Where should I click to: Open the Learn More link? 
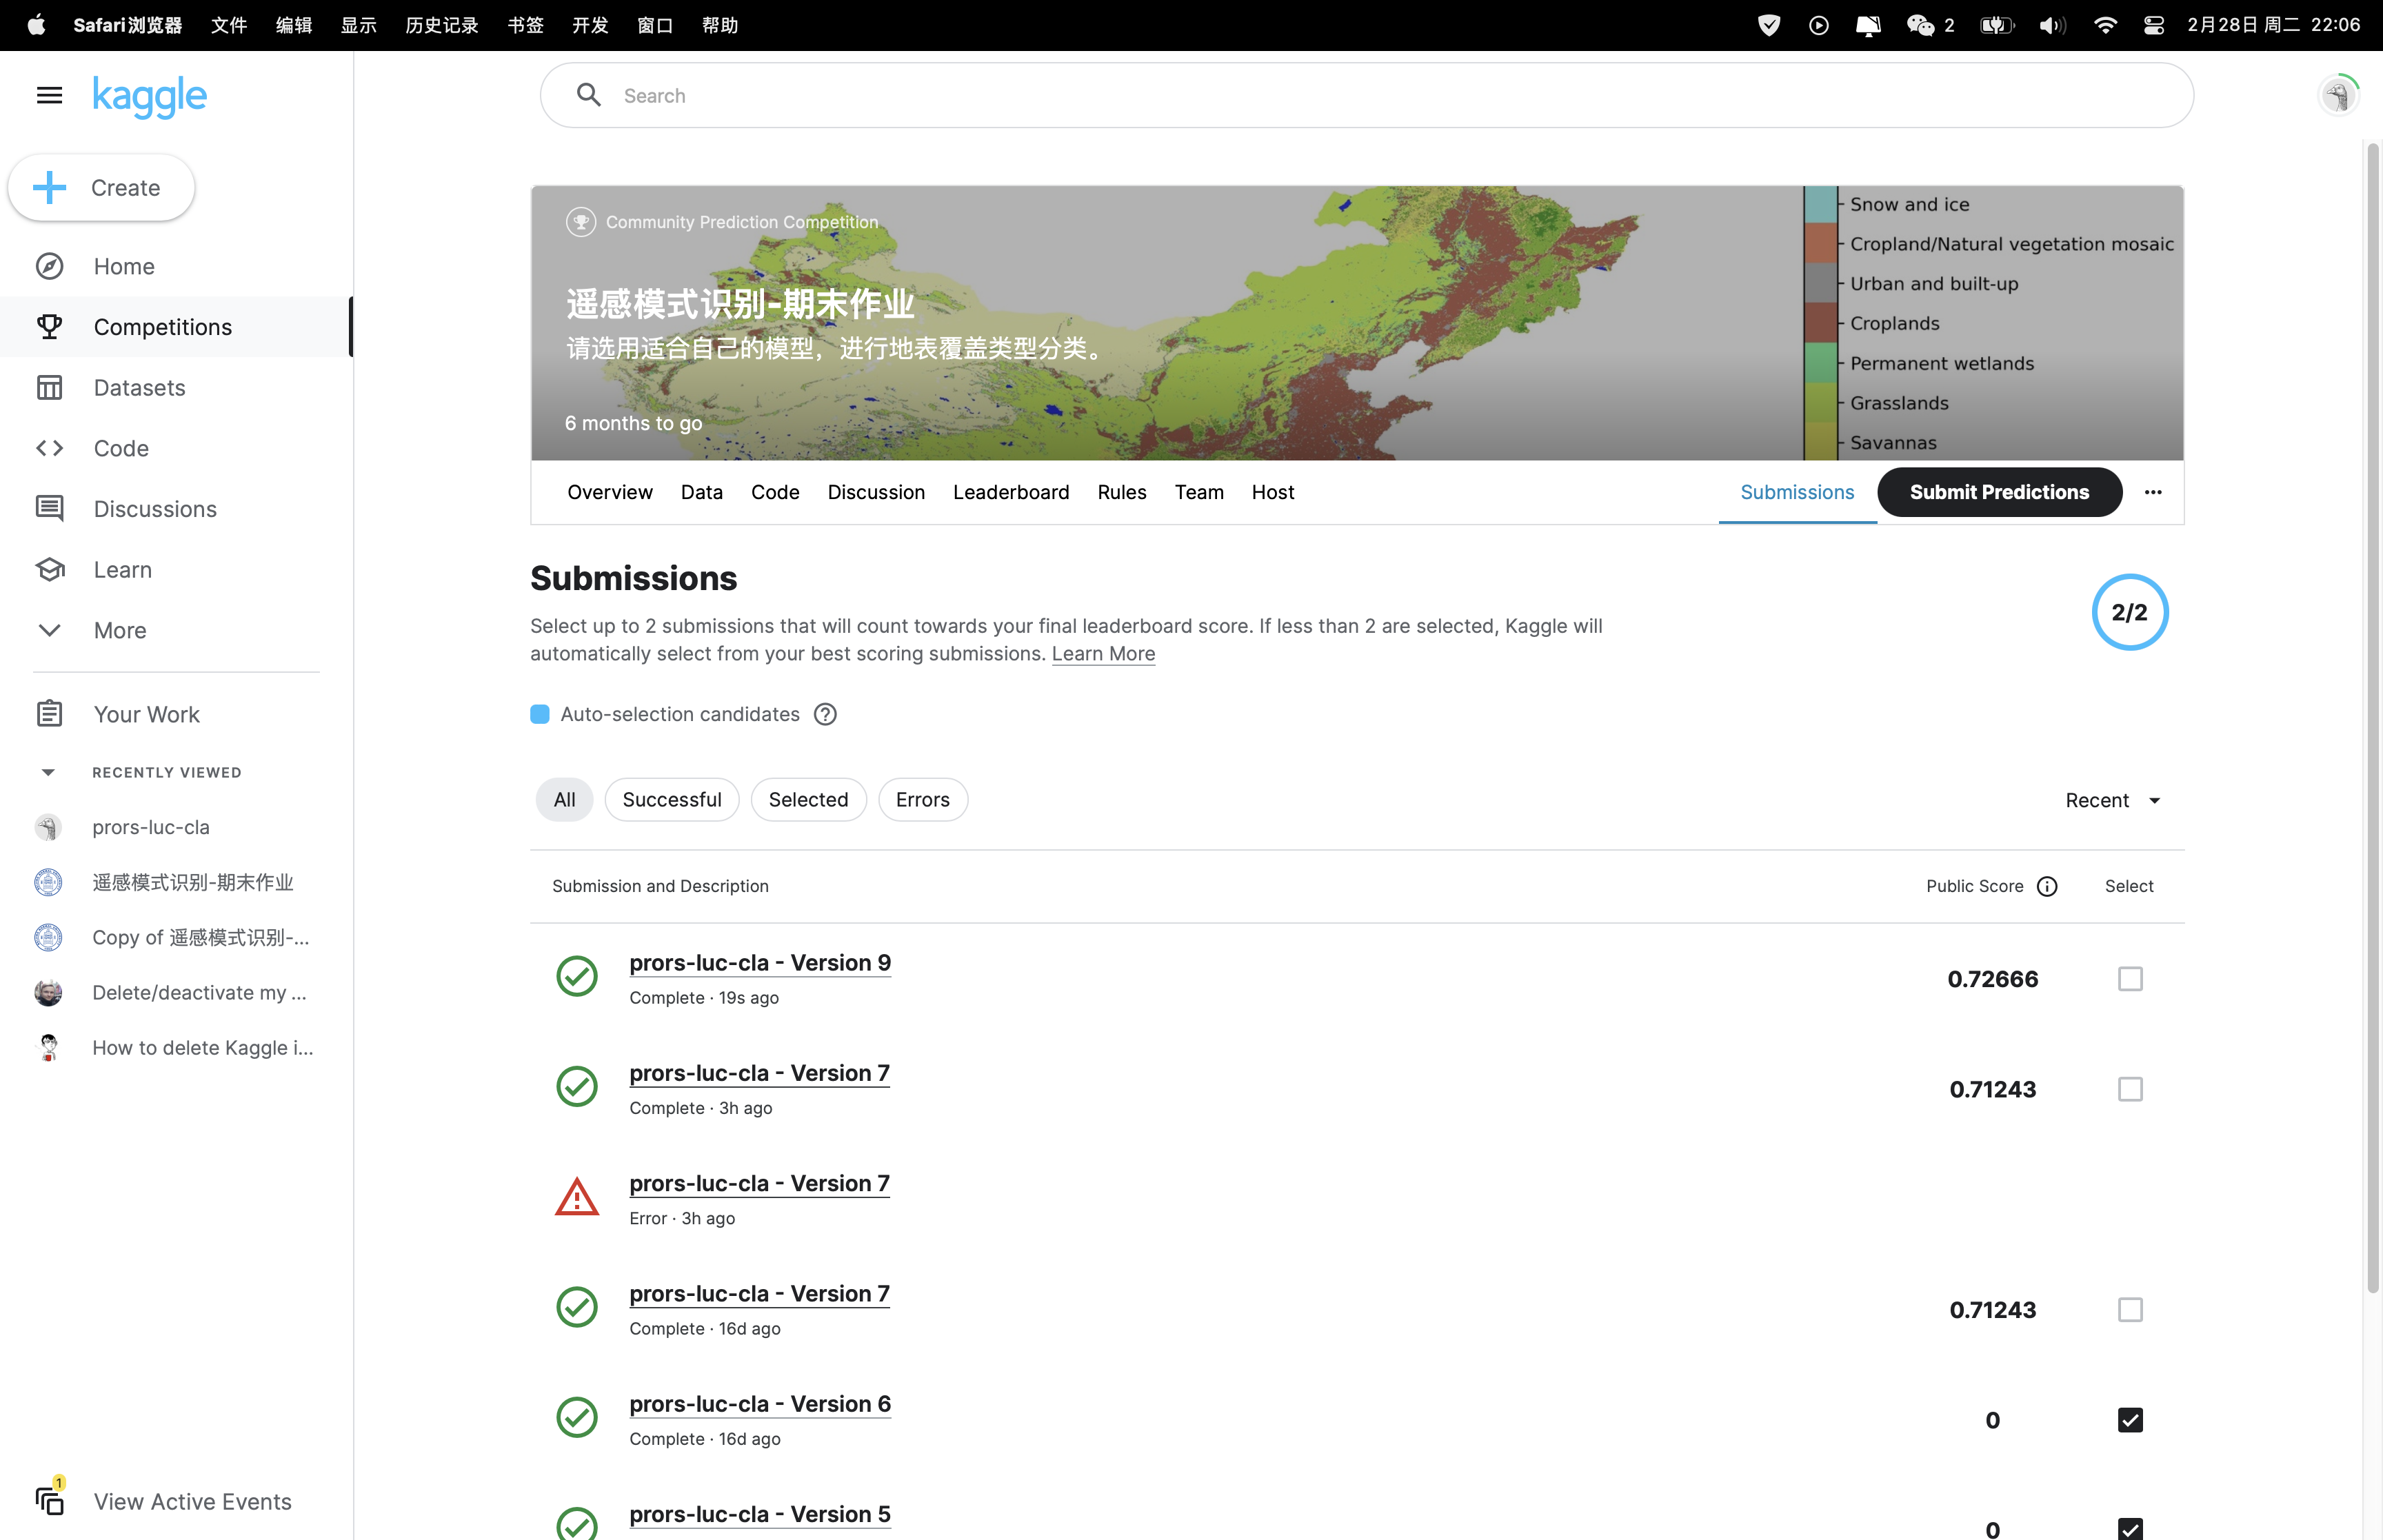[1103, 654]
